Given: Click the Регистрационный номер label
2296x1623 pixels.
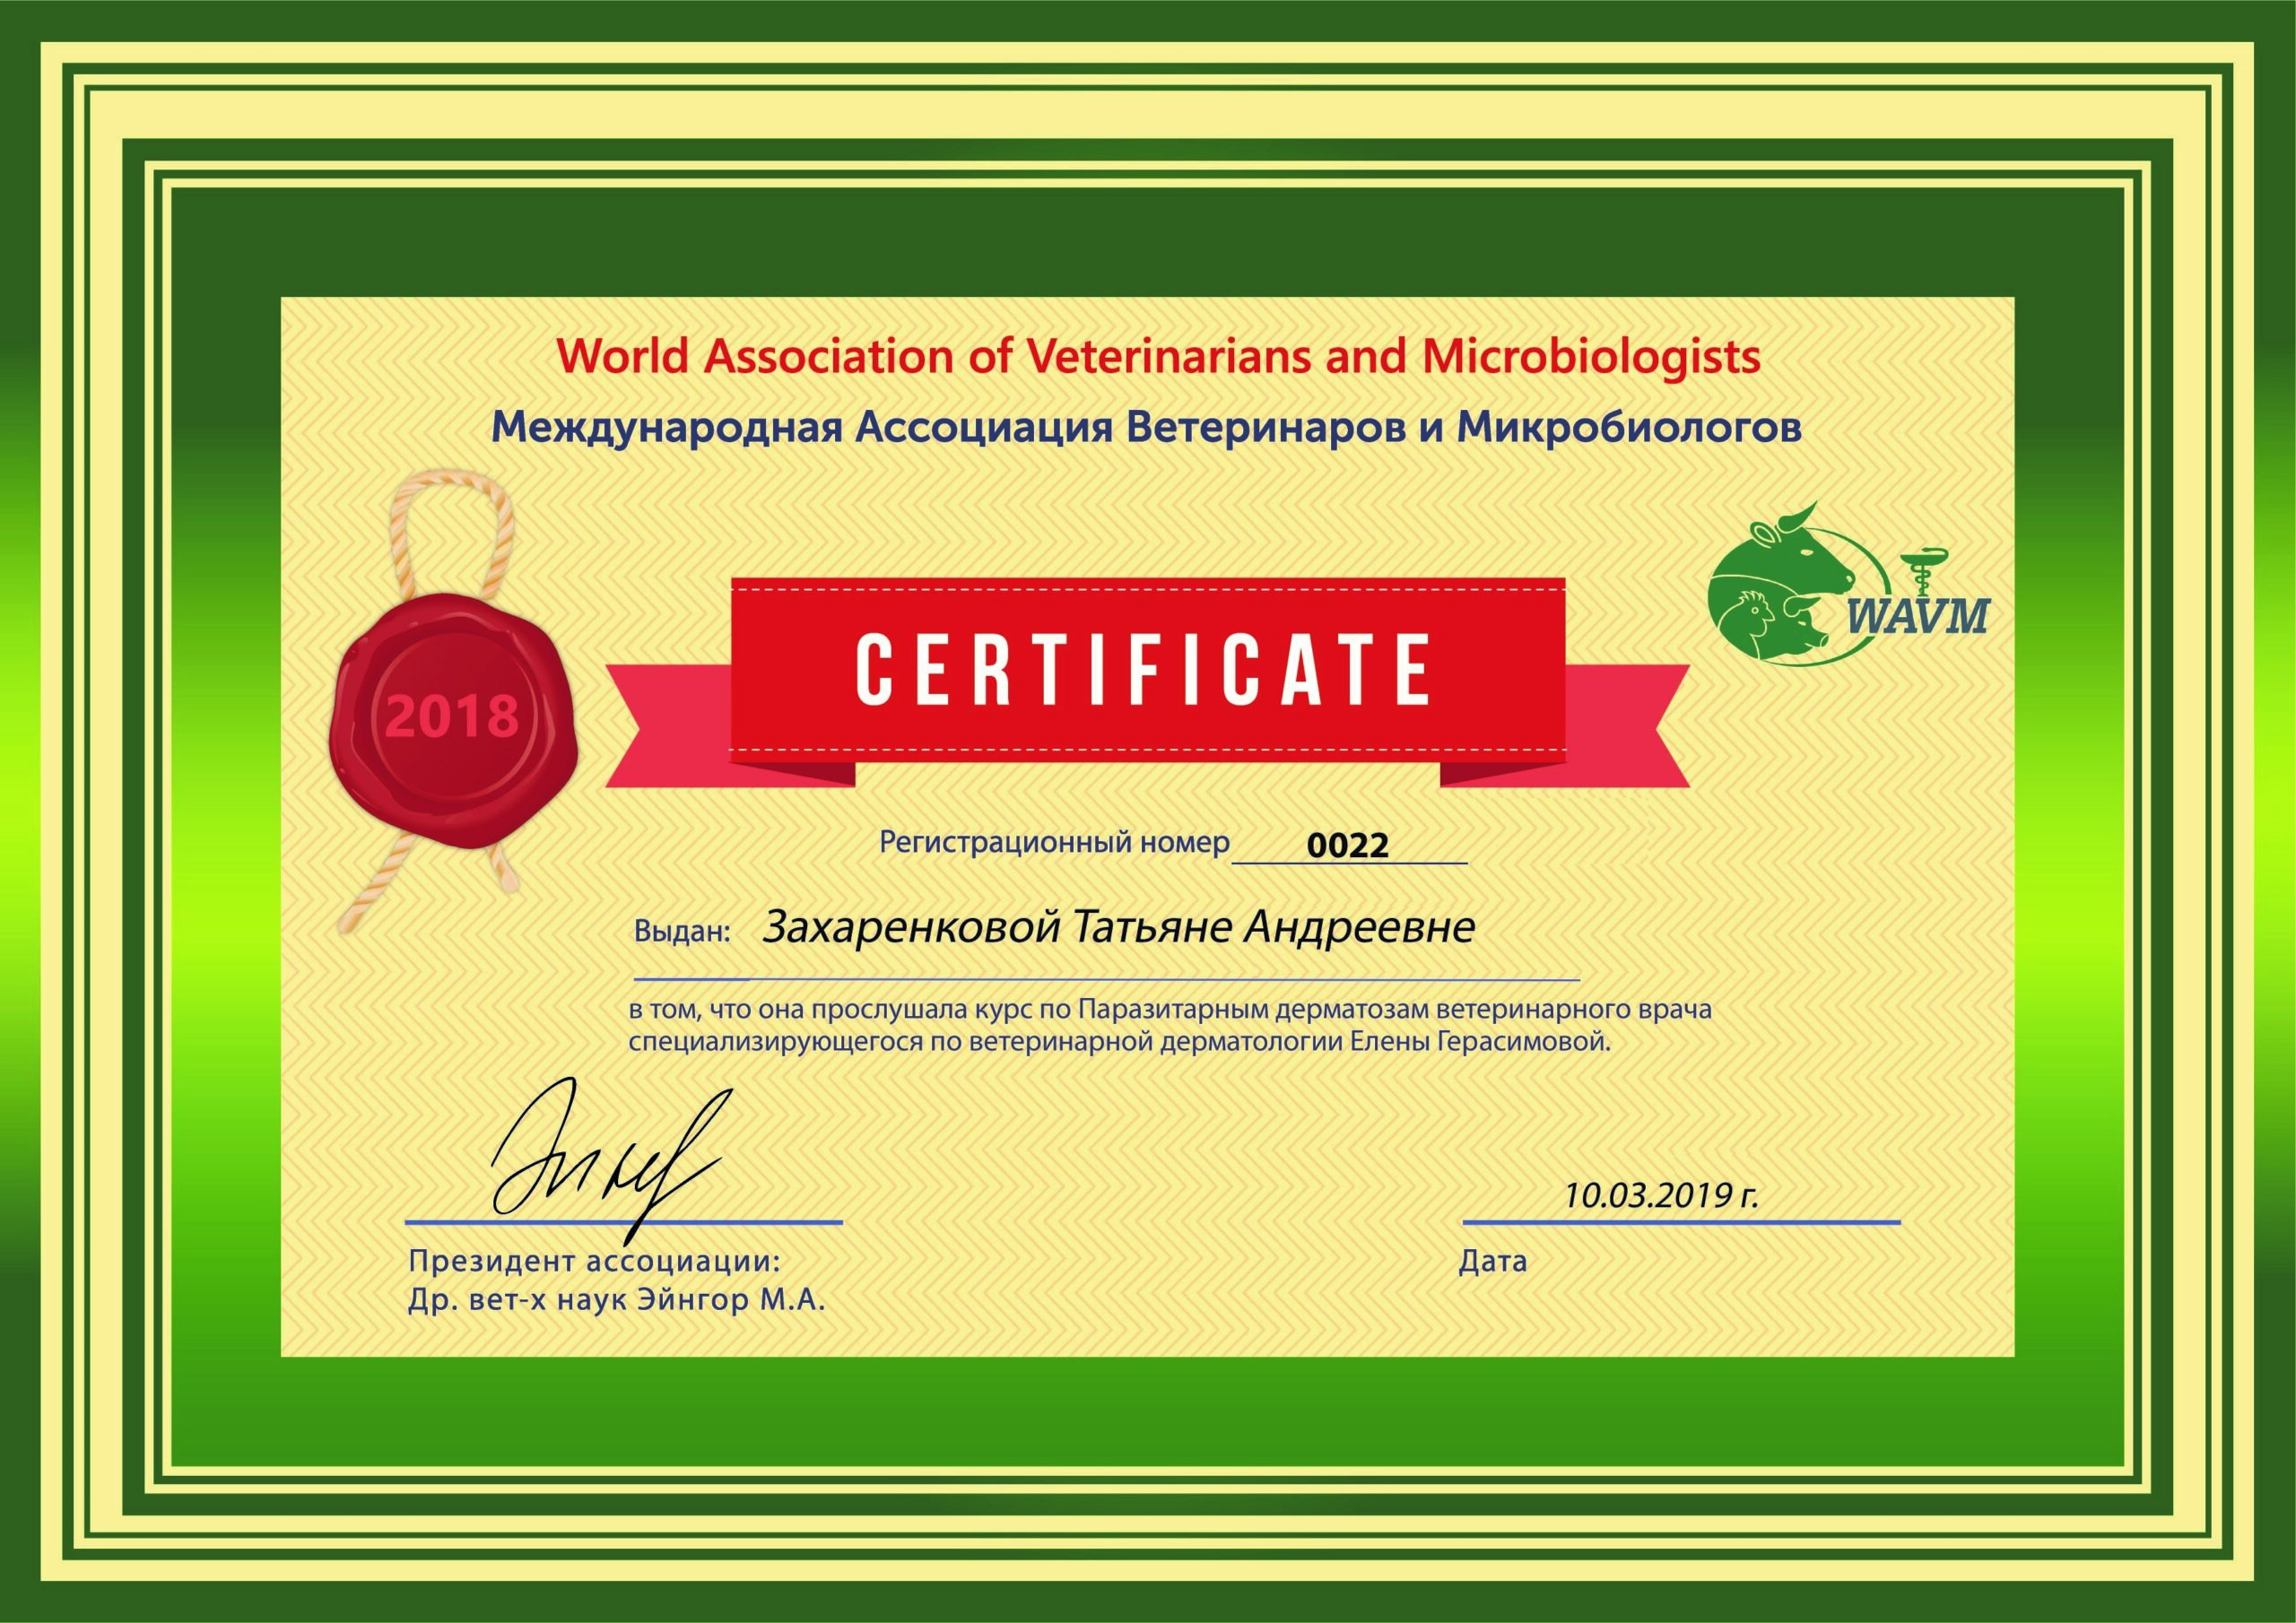Looking at the screenshot, I should click(1054, 843).
